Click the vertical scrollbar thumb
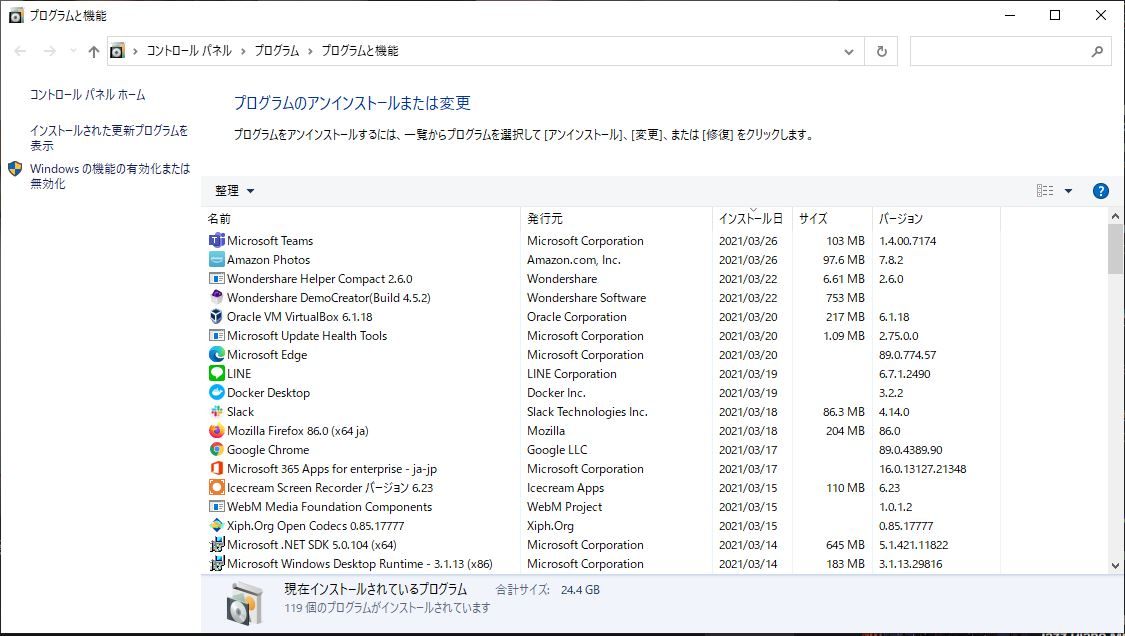Image resolution: width=1125 pixels, height=636 pixels. click(1115, 249)
